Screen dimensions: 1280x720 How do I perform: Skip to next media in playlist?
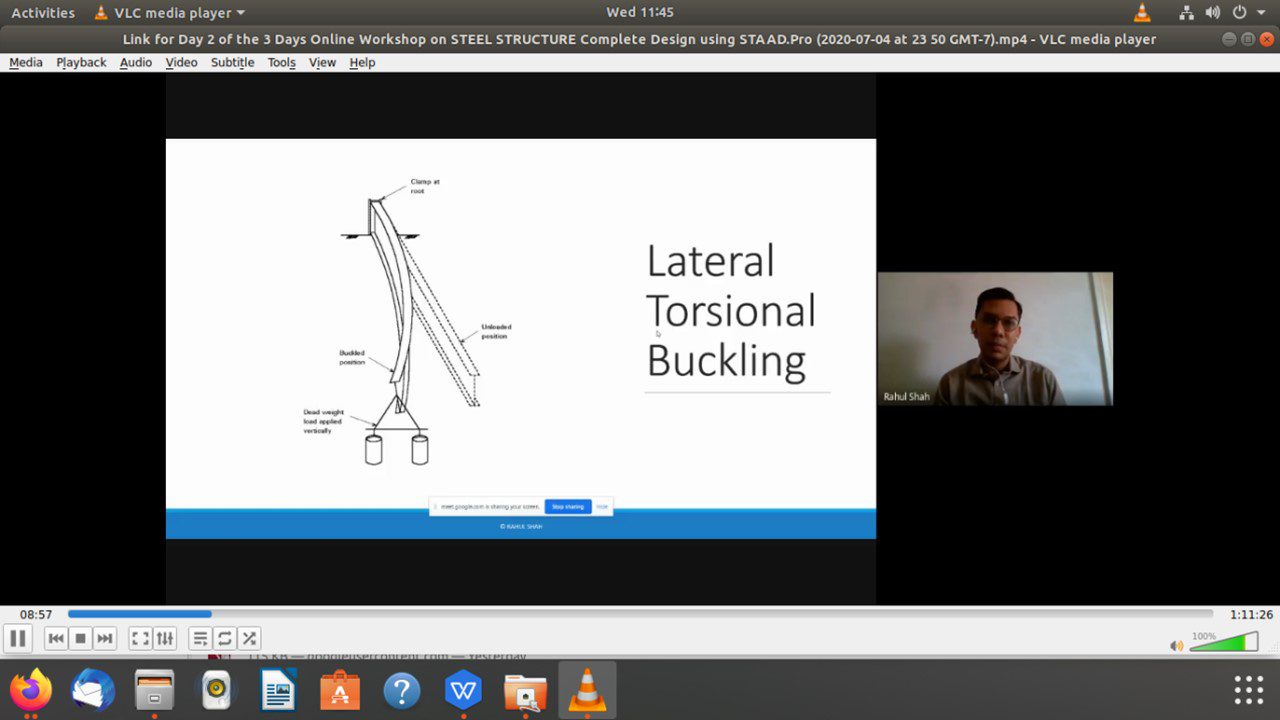tap(105, 638)
